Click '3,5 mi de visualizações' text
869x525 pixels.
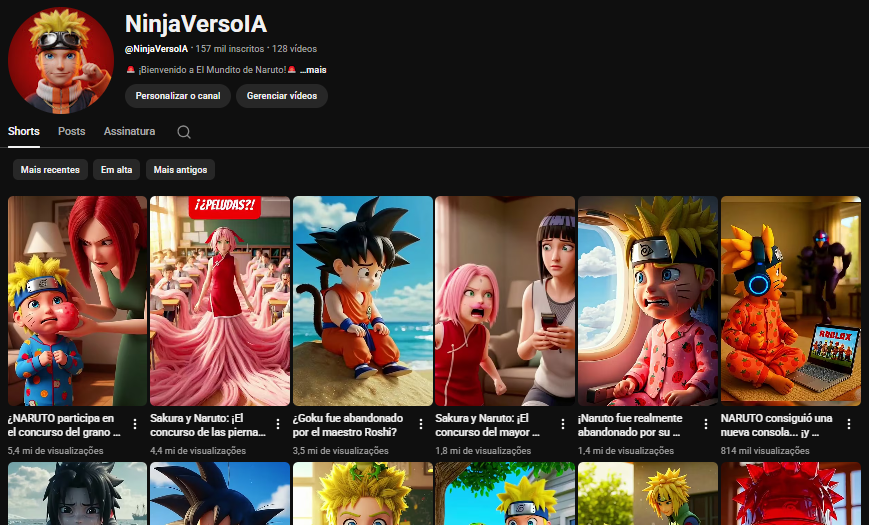(x=341, y=451)
